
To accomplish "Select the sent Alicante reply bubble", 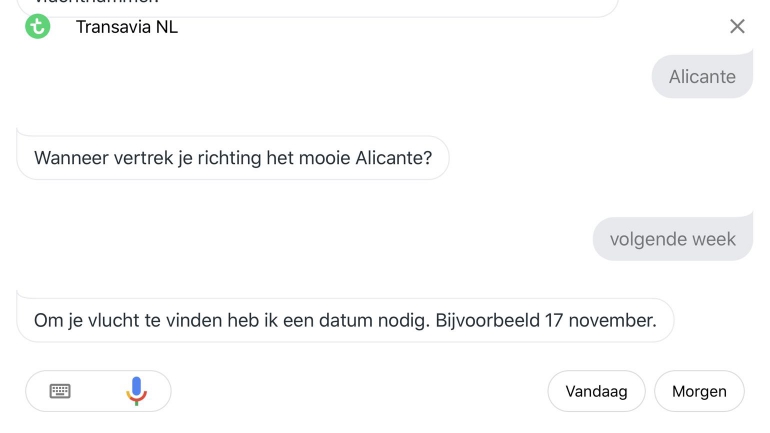I will 702,77.
